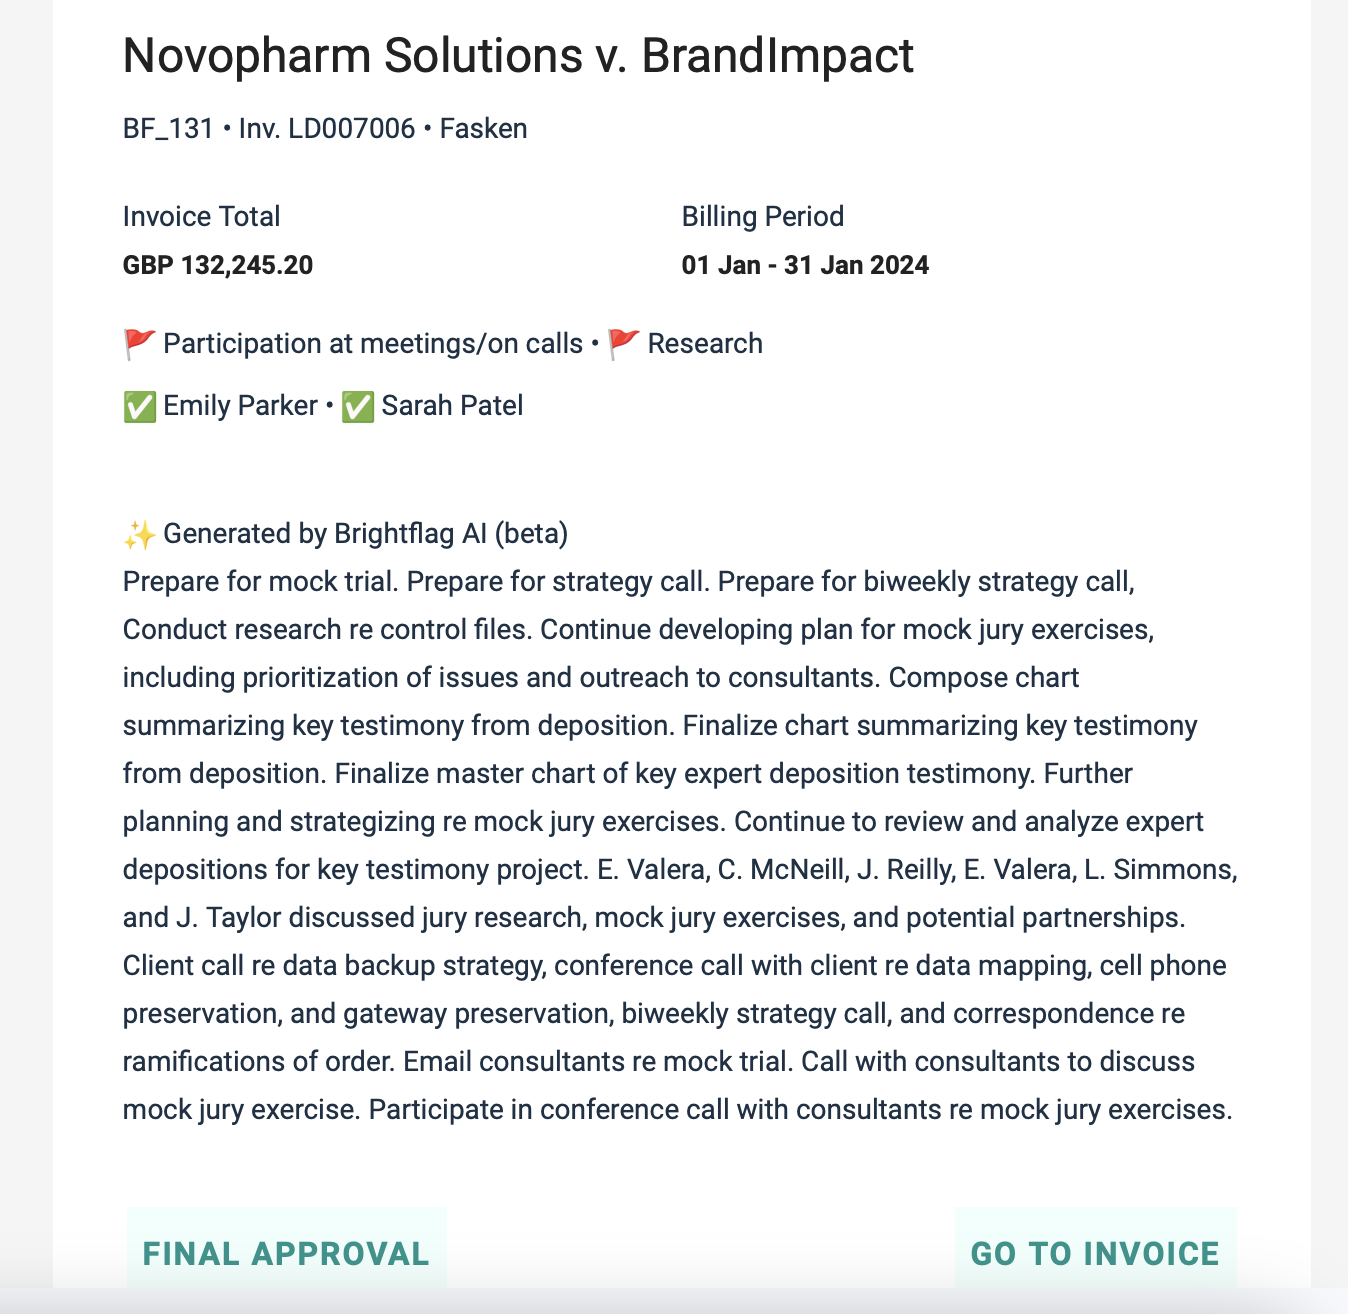Click the Invoice Total label
The width and height of the screenshot is (1348, 1314).
201,217
